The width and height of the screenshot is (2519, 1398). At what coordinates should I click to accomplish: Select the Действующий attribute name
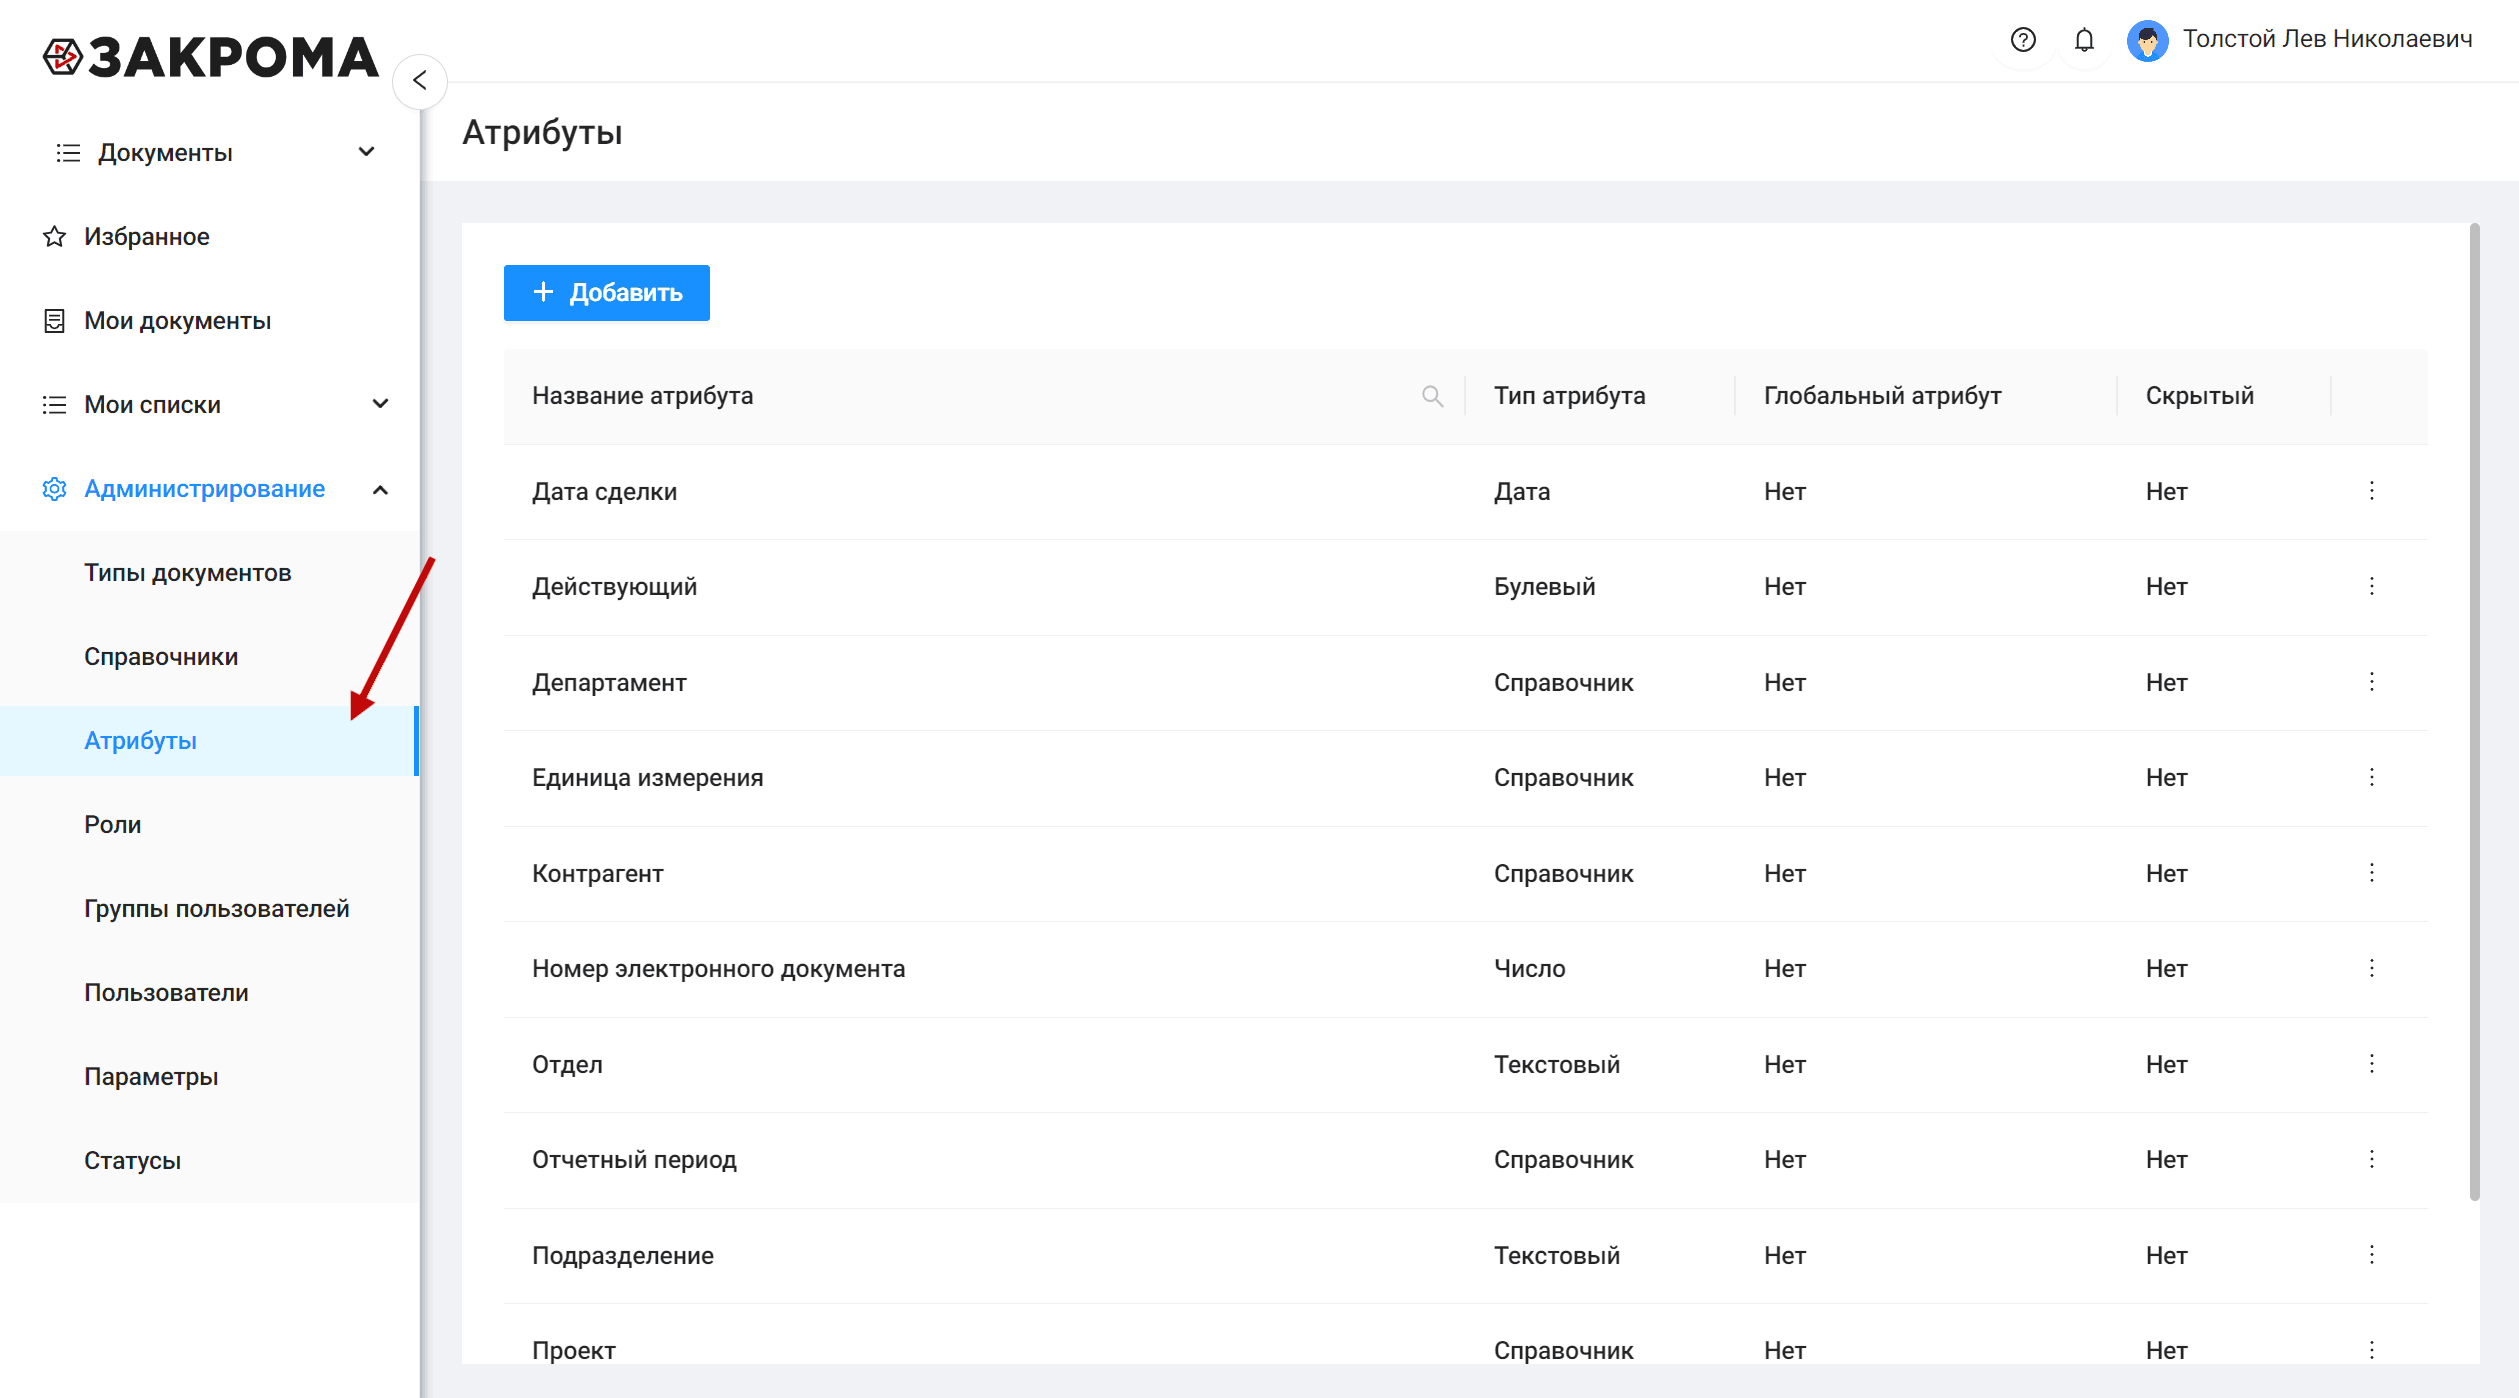614,587
